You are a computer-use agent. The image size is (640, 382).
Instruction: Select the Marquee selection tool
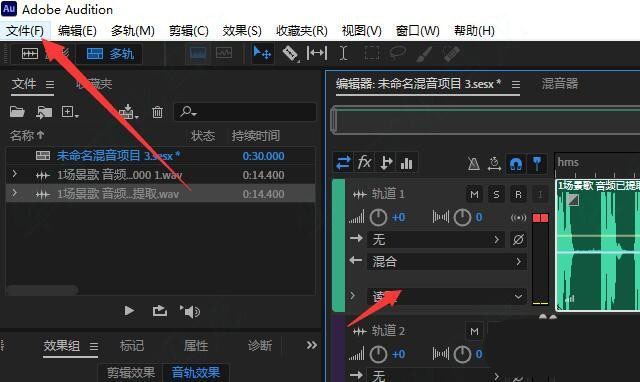tap(371, 53)
